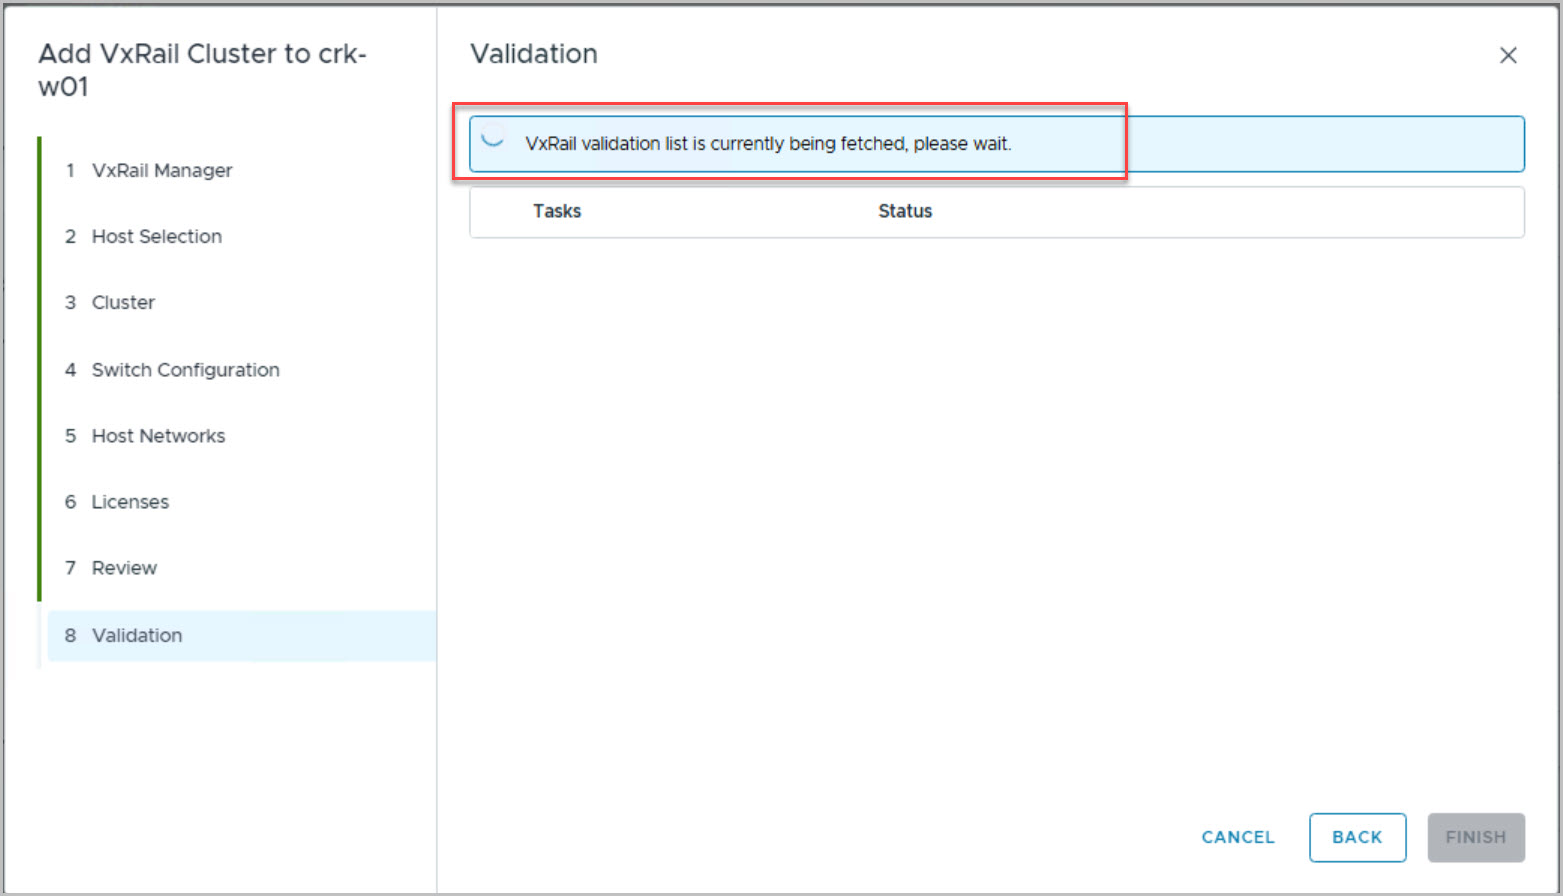Click the Finish button
The image size is (1563, 896).
(1475, 838)
